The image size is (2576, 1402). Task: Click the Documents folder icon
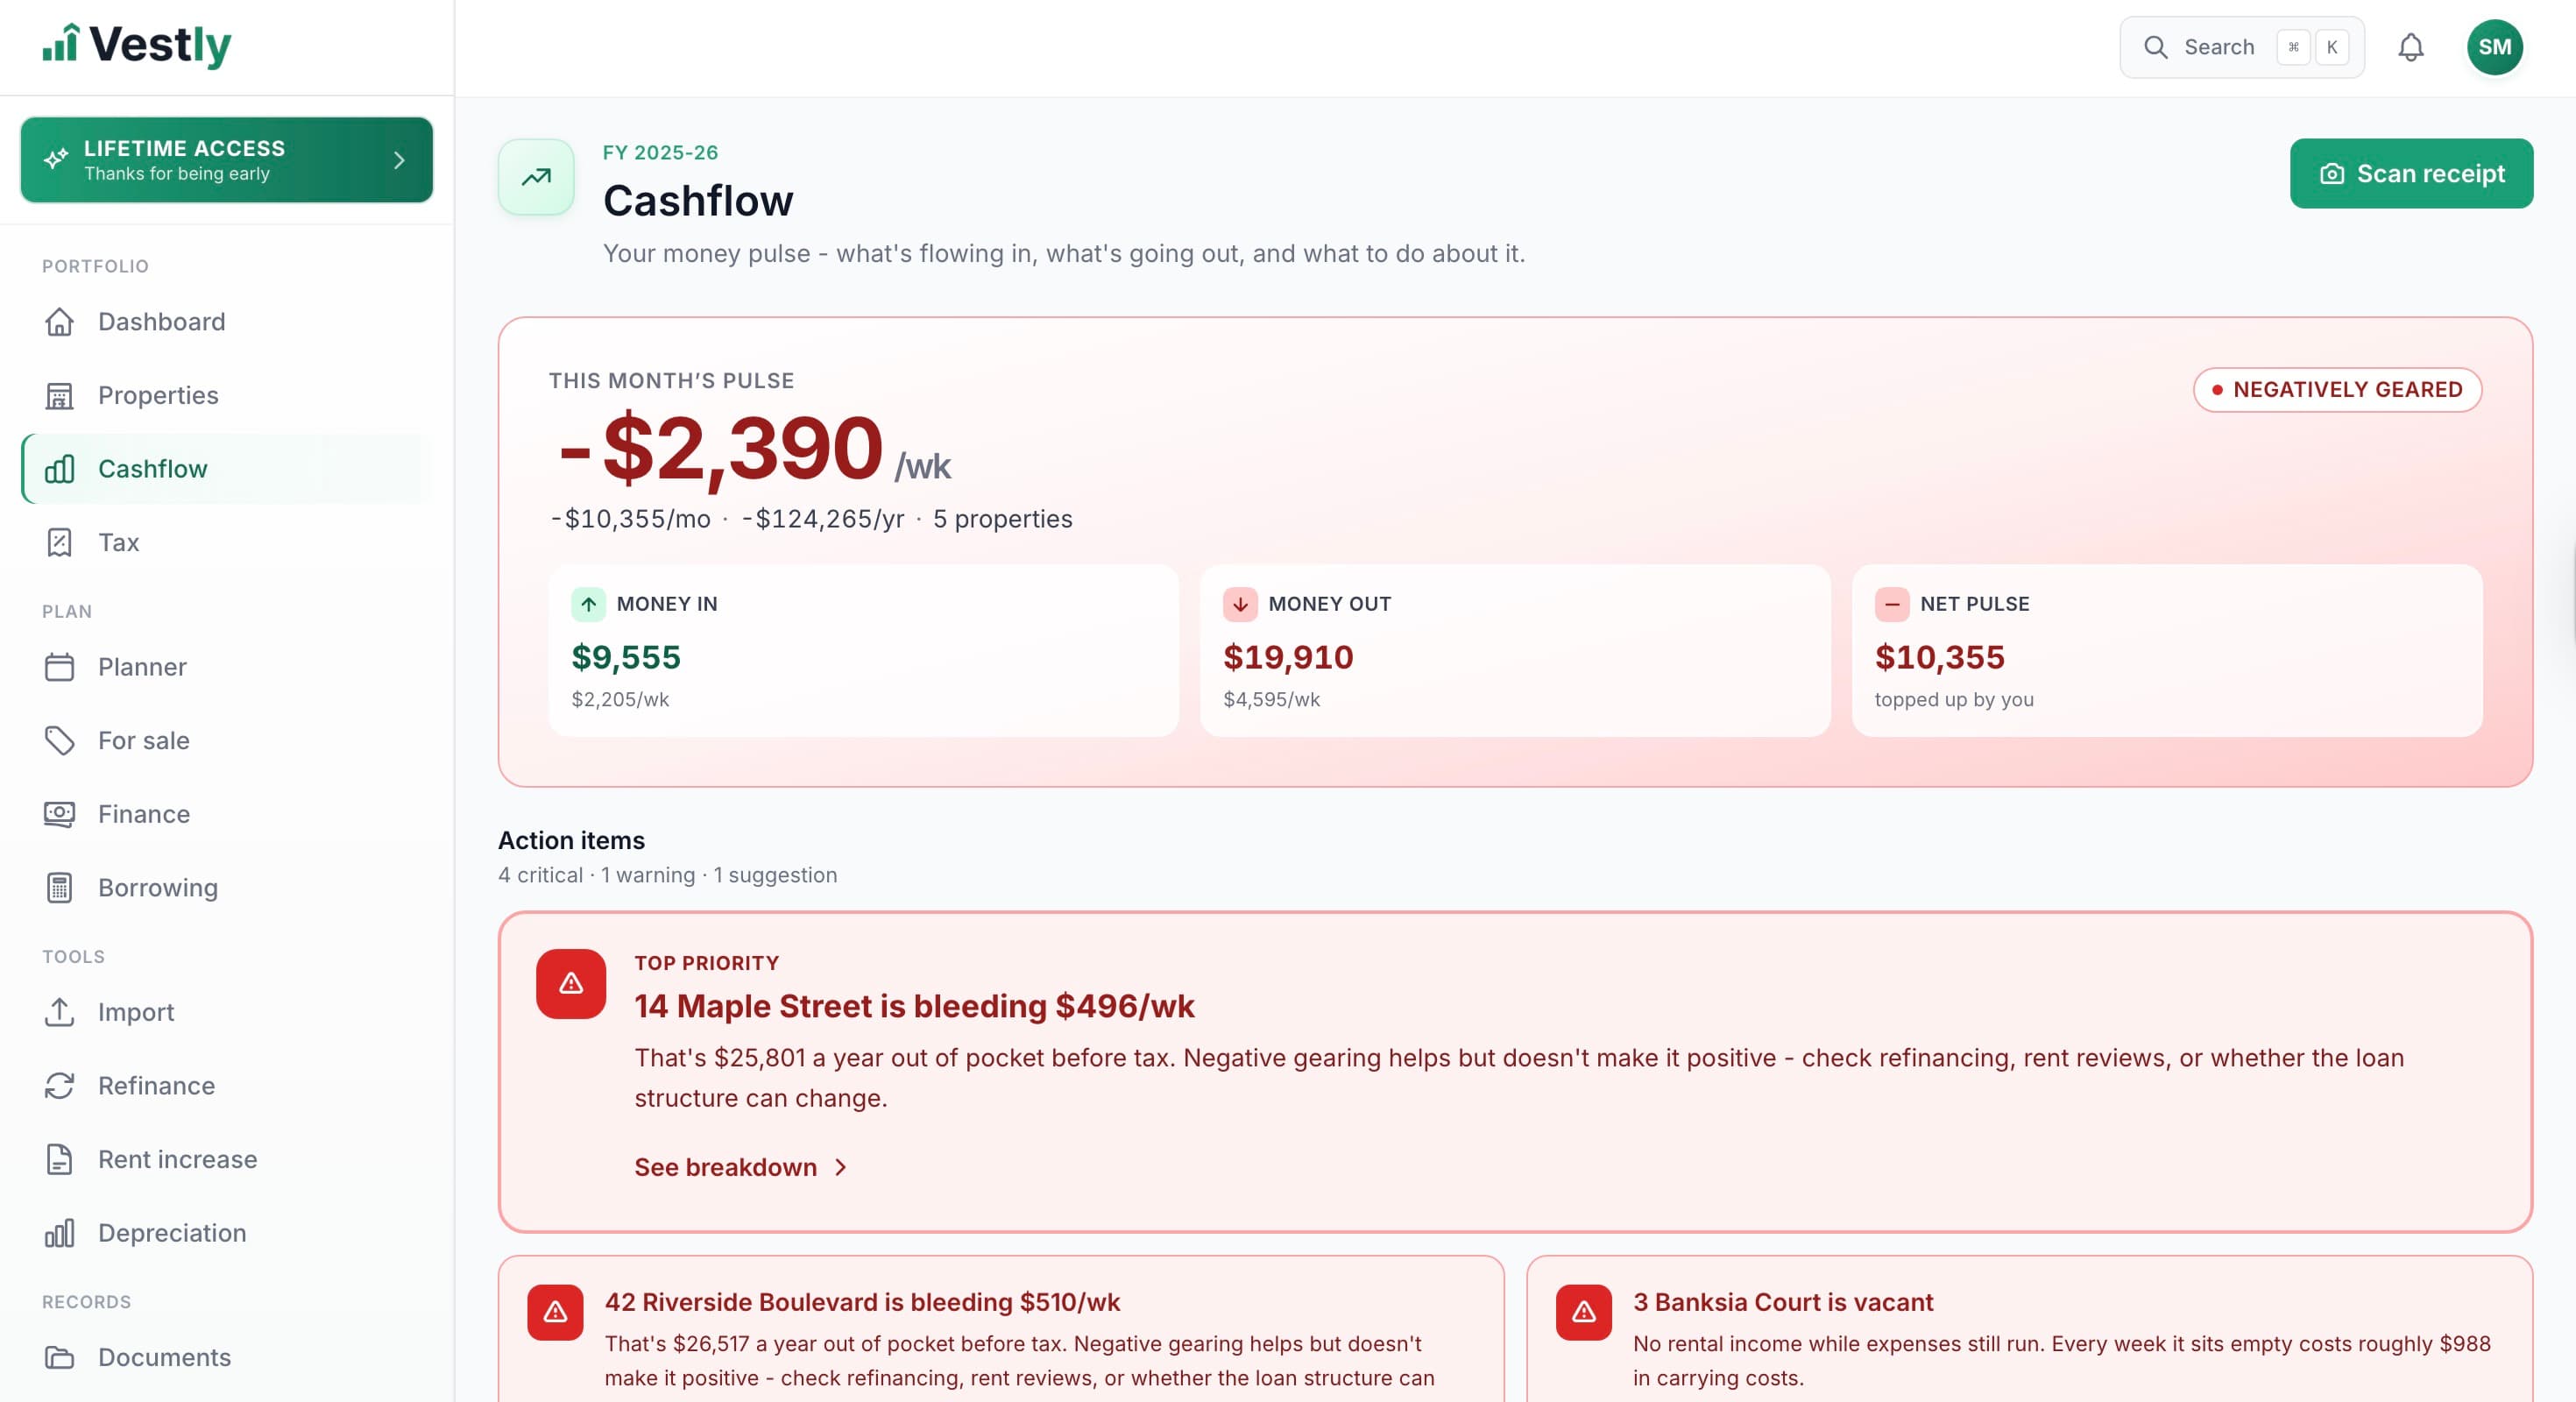(x=59, y=1358)
